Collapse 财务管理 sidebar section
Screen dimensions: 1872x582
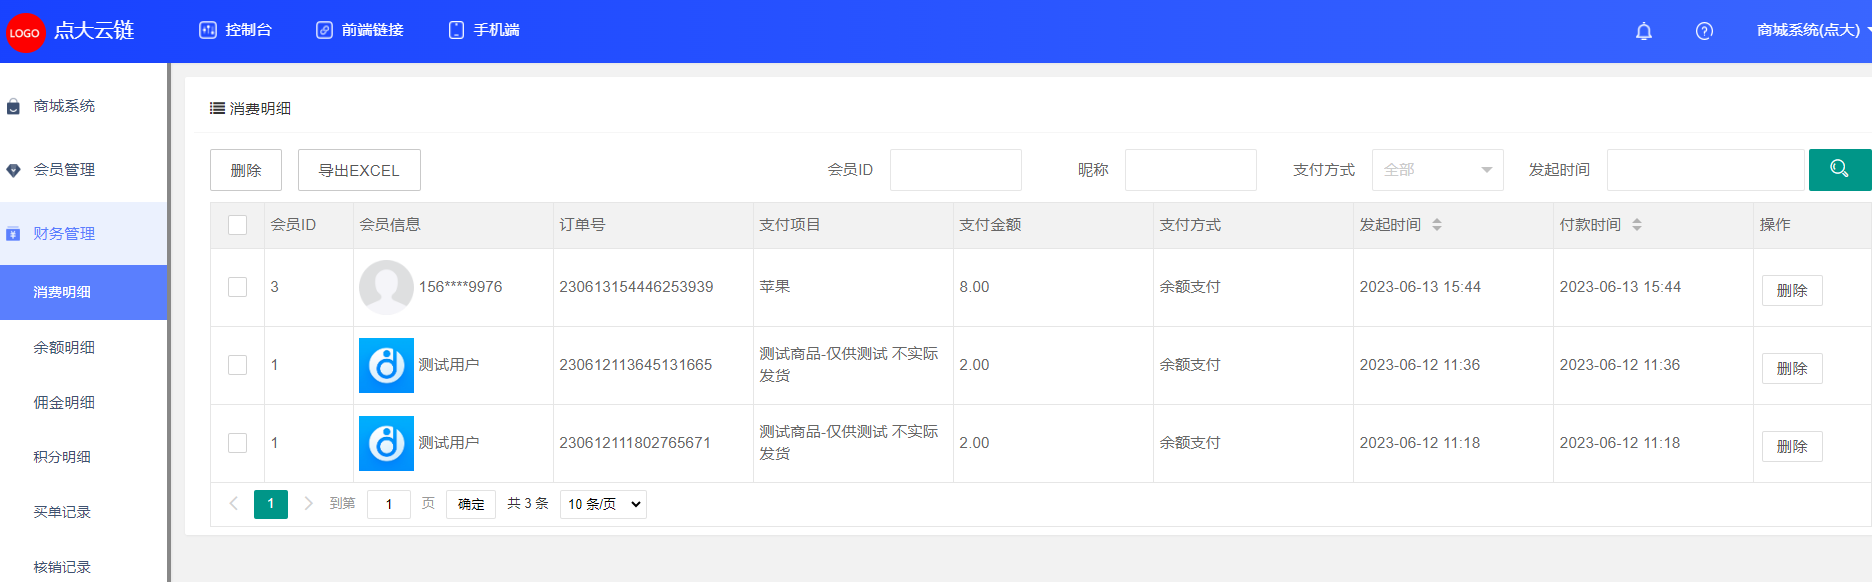pos(83,234)
